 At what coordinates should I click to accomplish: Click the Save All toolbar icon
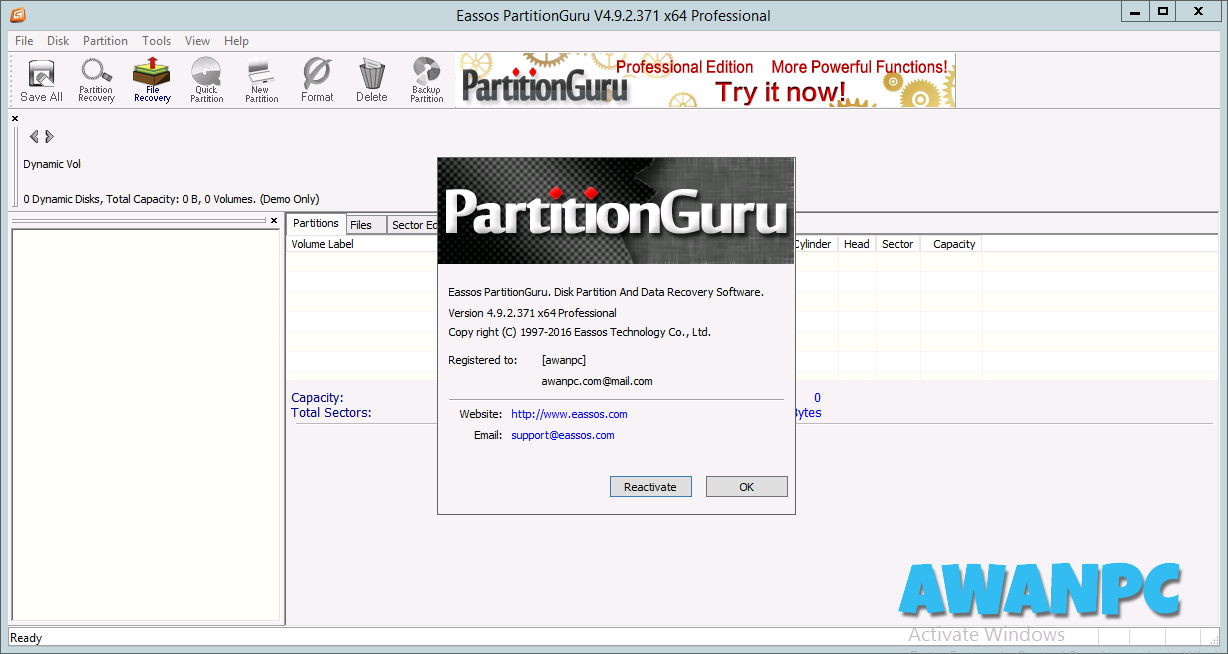click(x=41, y=80)
